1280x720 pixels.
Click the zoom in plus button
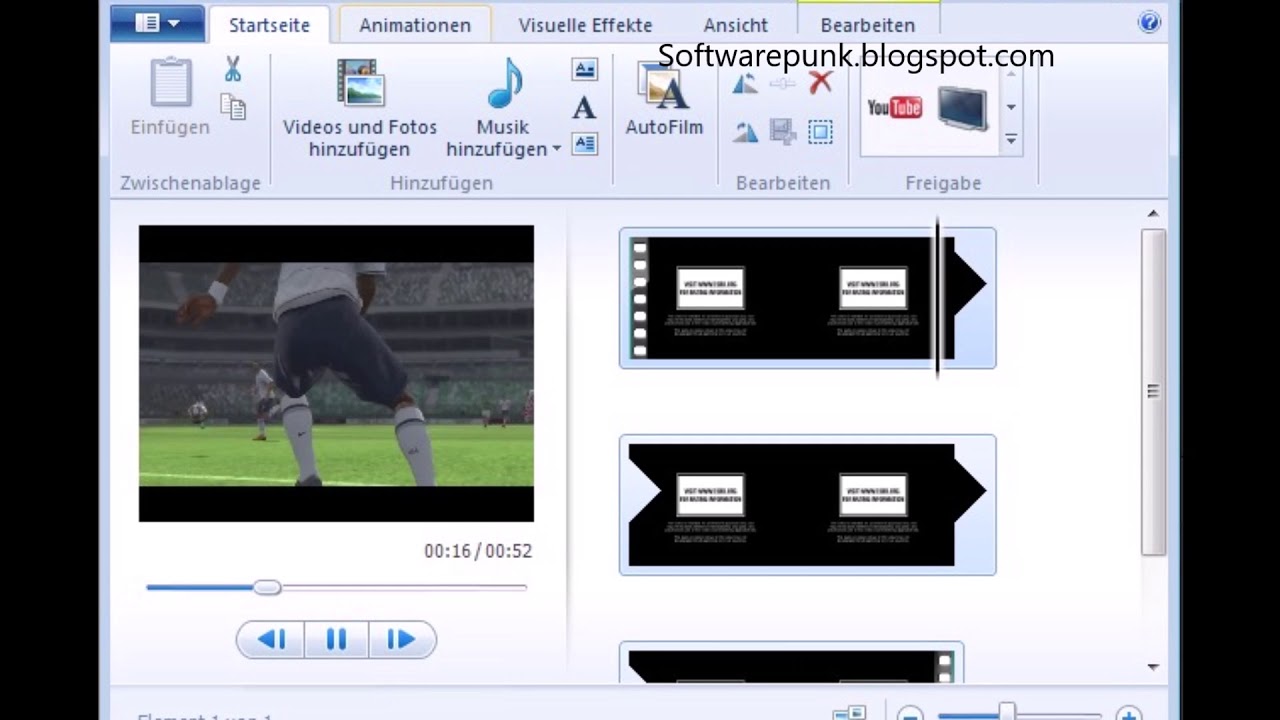click(1129, 714)
